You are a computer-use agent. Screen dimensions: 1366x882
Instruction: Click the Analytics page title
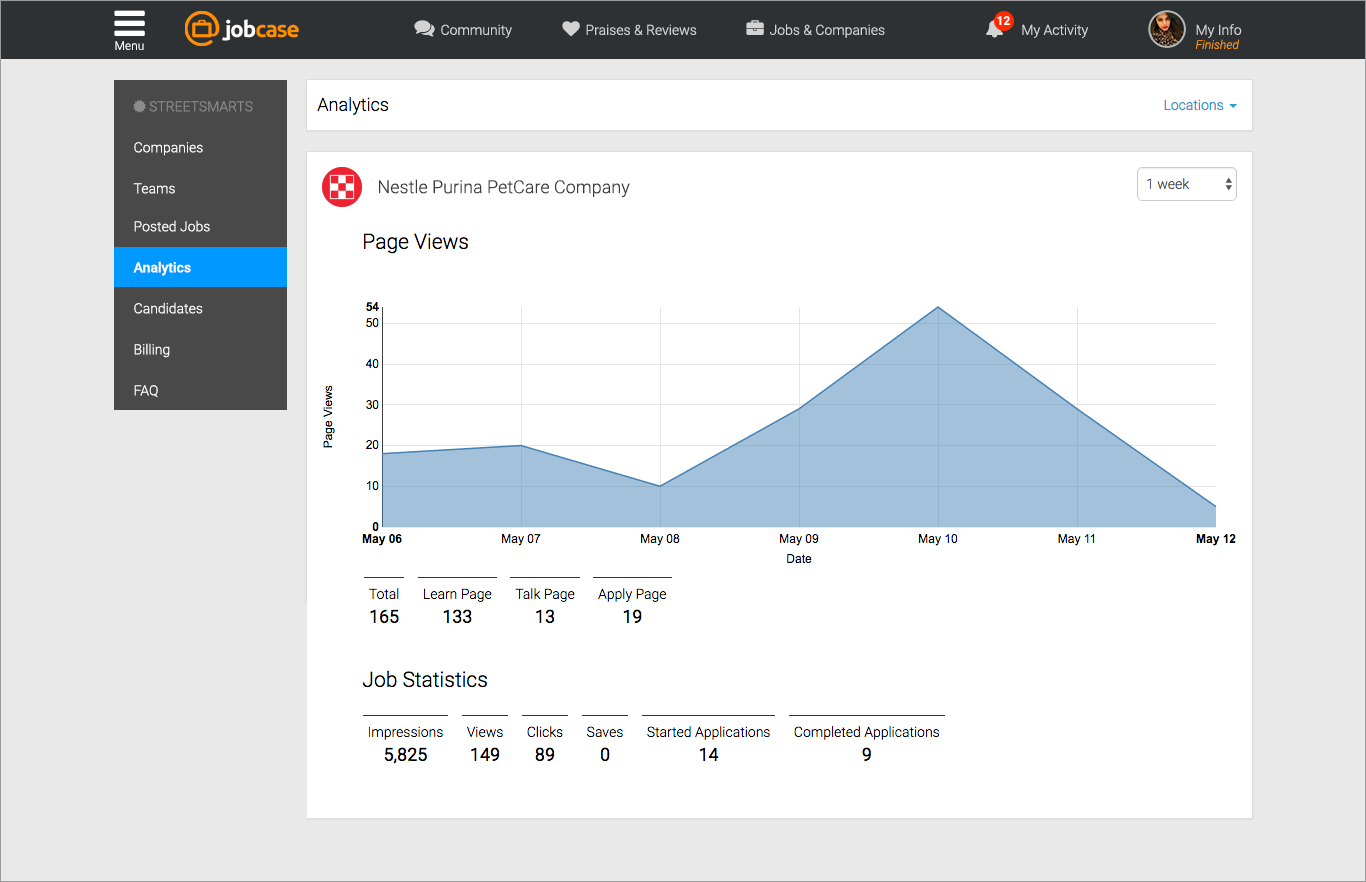click(353, 105)
